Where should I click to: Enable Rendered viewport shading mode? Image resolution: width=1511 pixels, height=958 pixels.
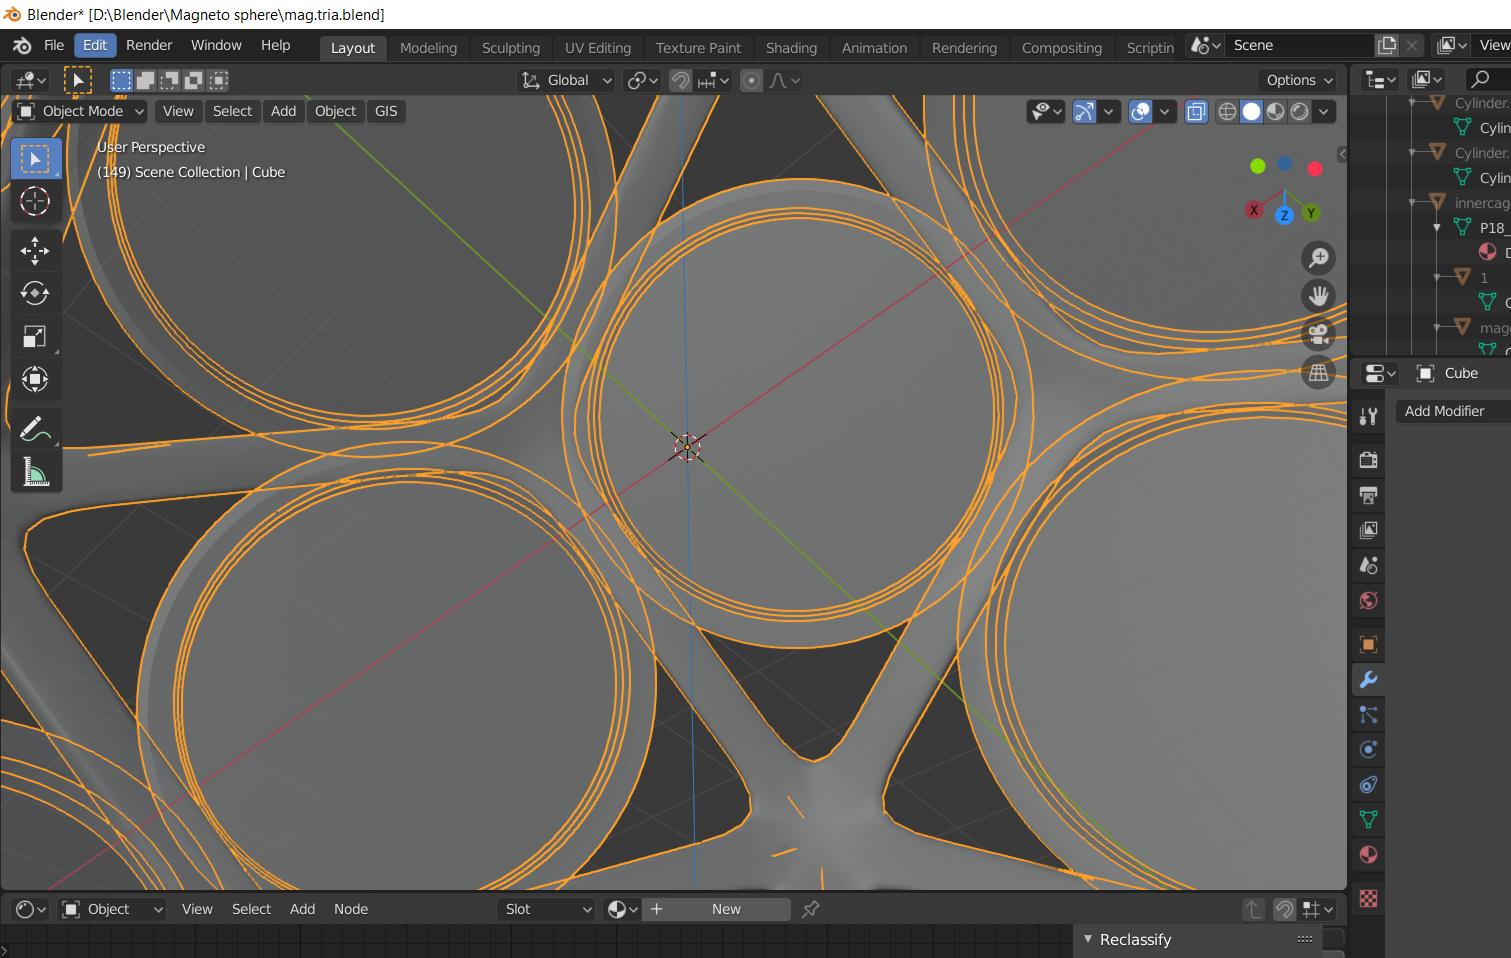1299,111
